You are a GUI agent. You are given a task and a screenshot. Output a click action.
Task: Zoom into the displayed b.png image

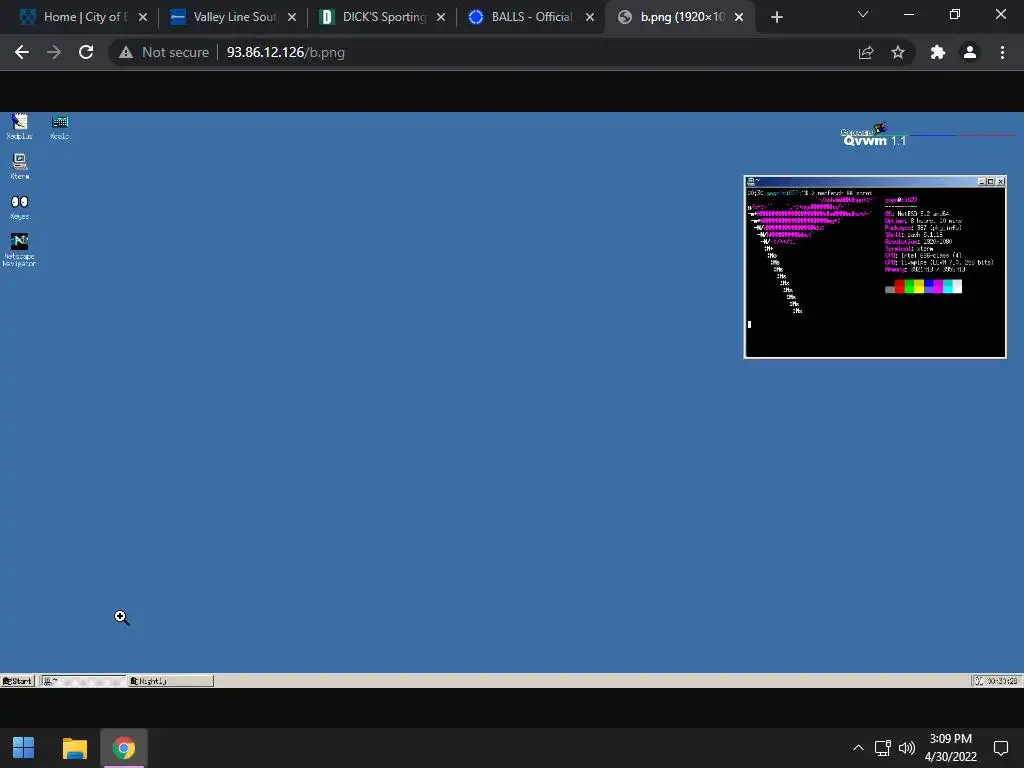pos(512,400)
